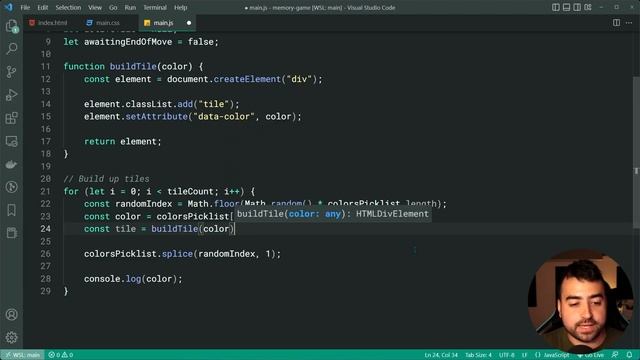Click "setAttribute" on line 15

point(156,117)
